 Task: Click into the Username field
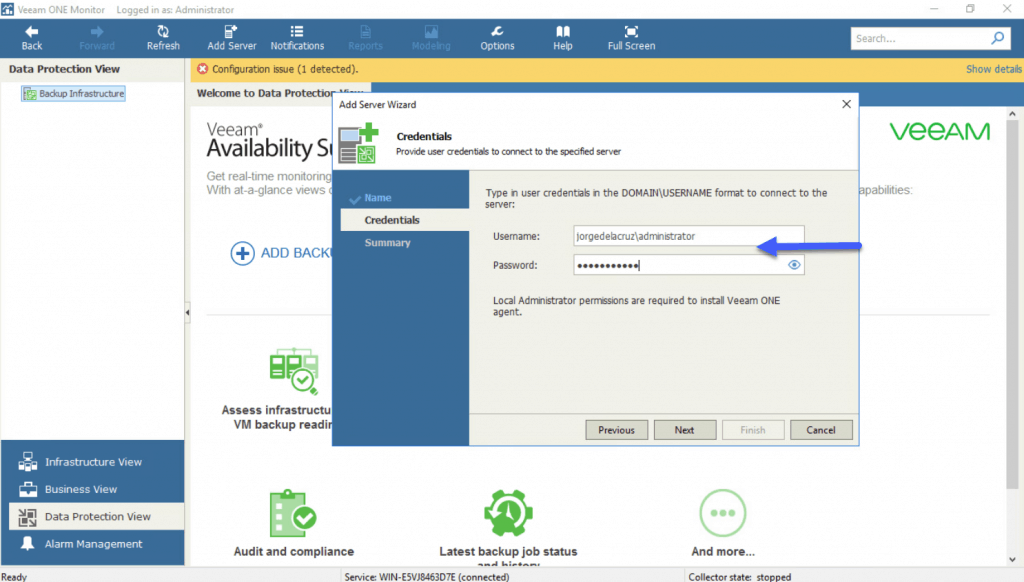pyautogui.click(x=688, y=236)
